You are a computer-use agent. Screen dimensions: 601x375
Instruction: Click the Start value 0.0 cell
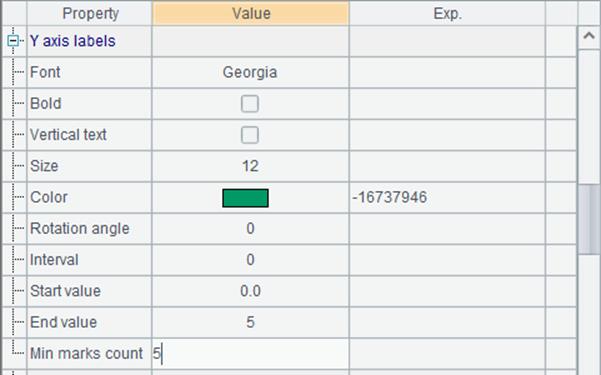tap(250, 291)
